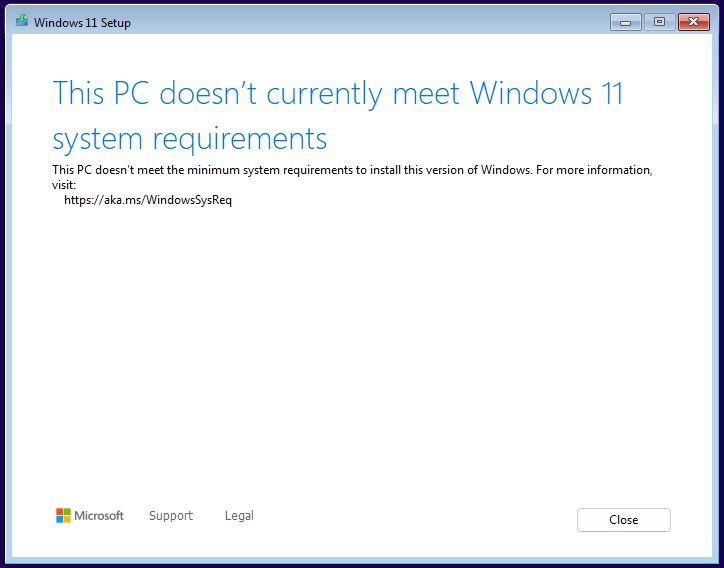Click the empty middle of the title bar

pyautogui.click(x=370, y=22)
